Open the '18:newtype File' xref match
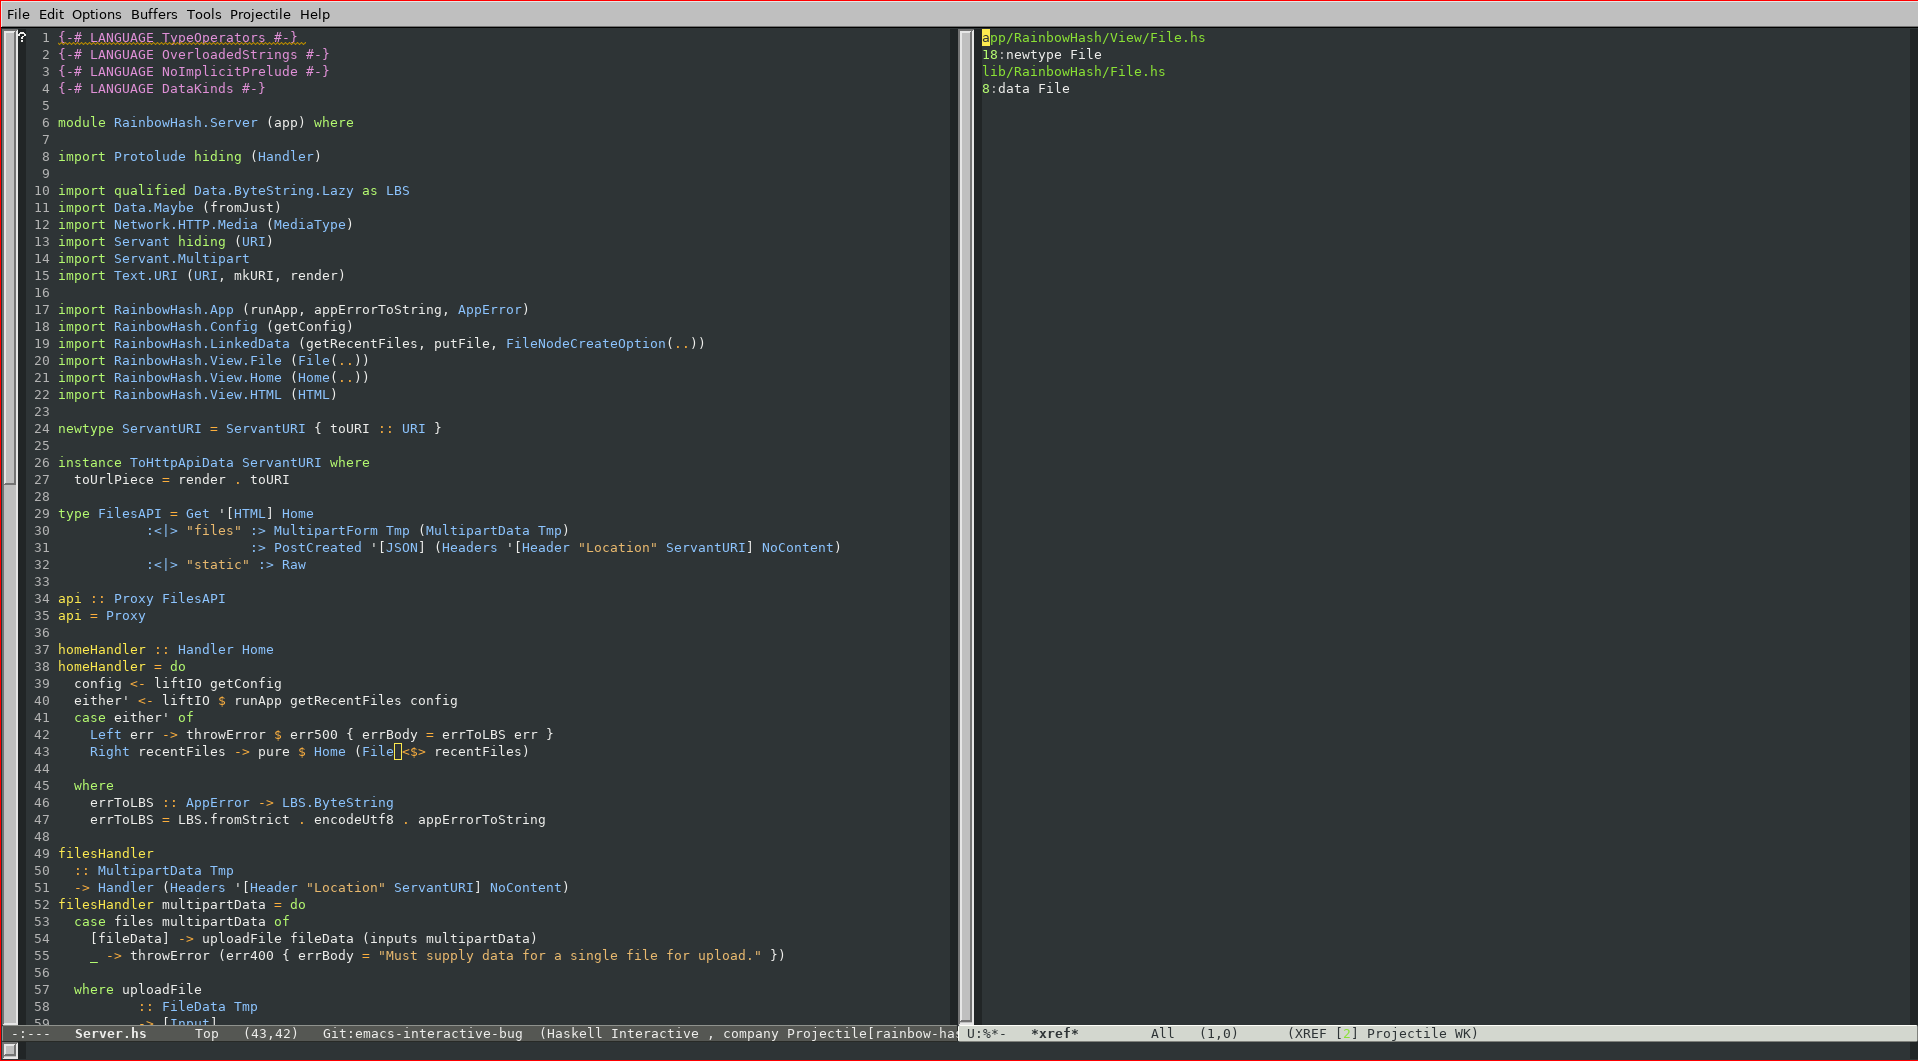Image resolution: width=1918 pixels, height=1061 pixels. [1041, 55]
